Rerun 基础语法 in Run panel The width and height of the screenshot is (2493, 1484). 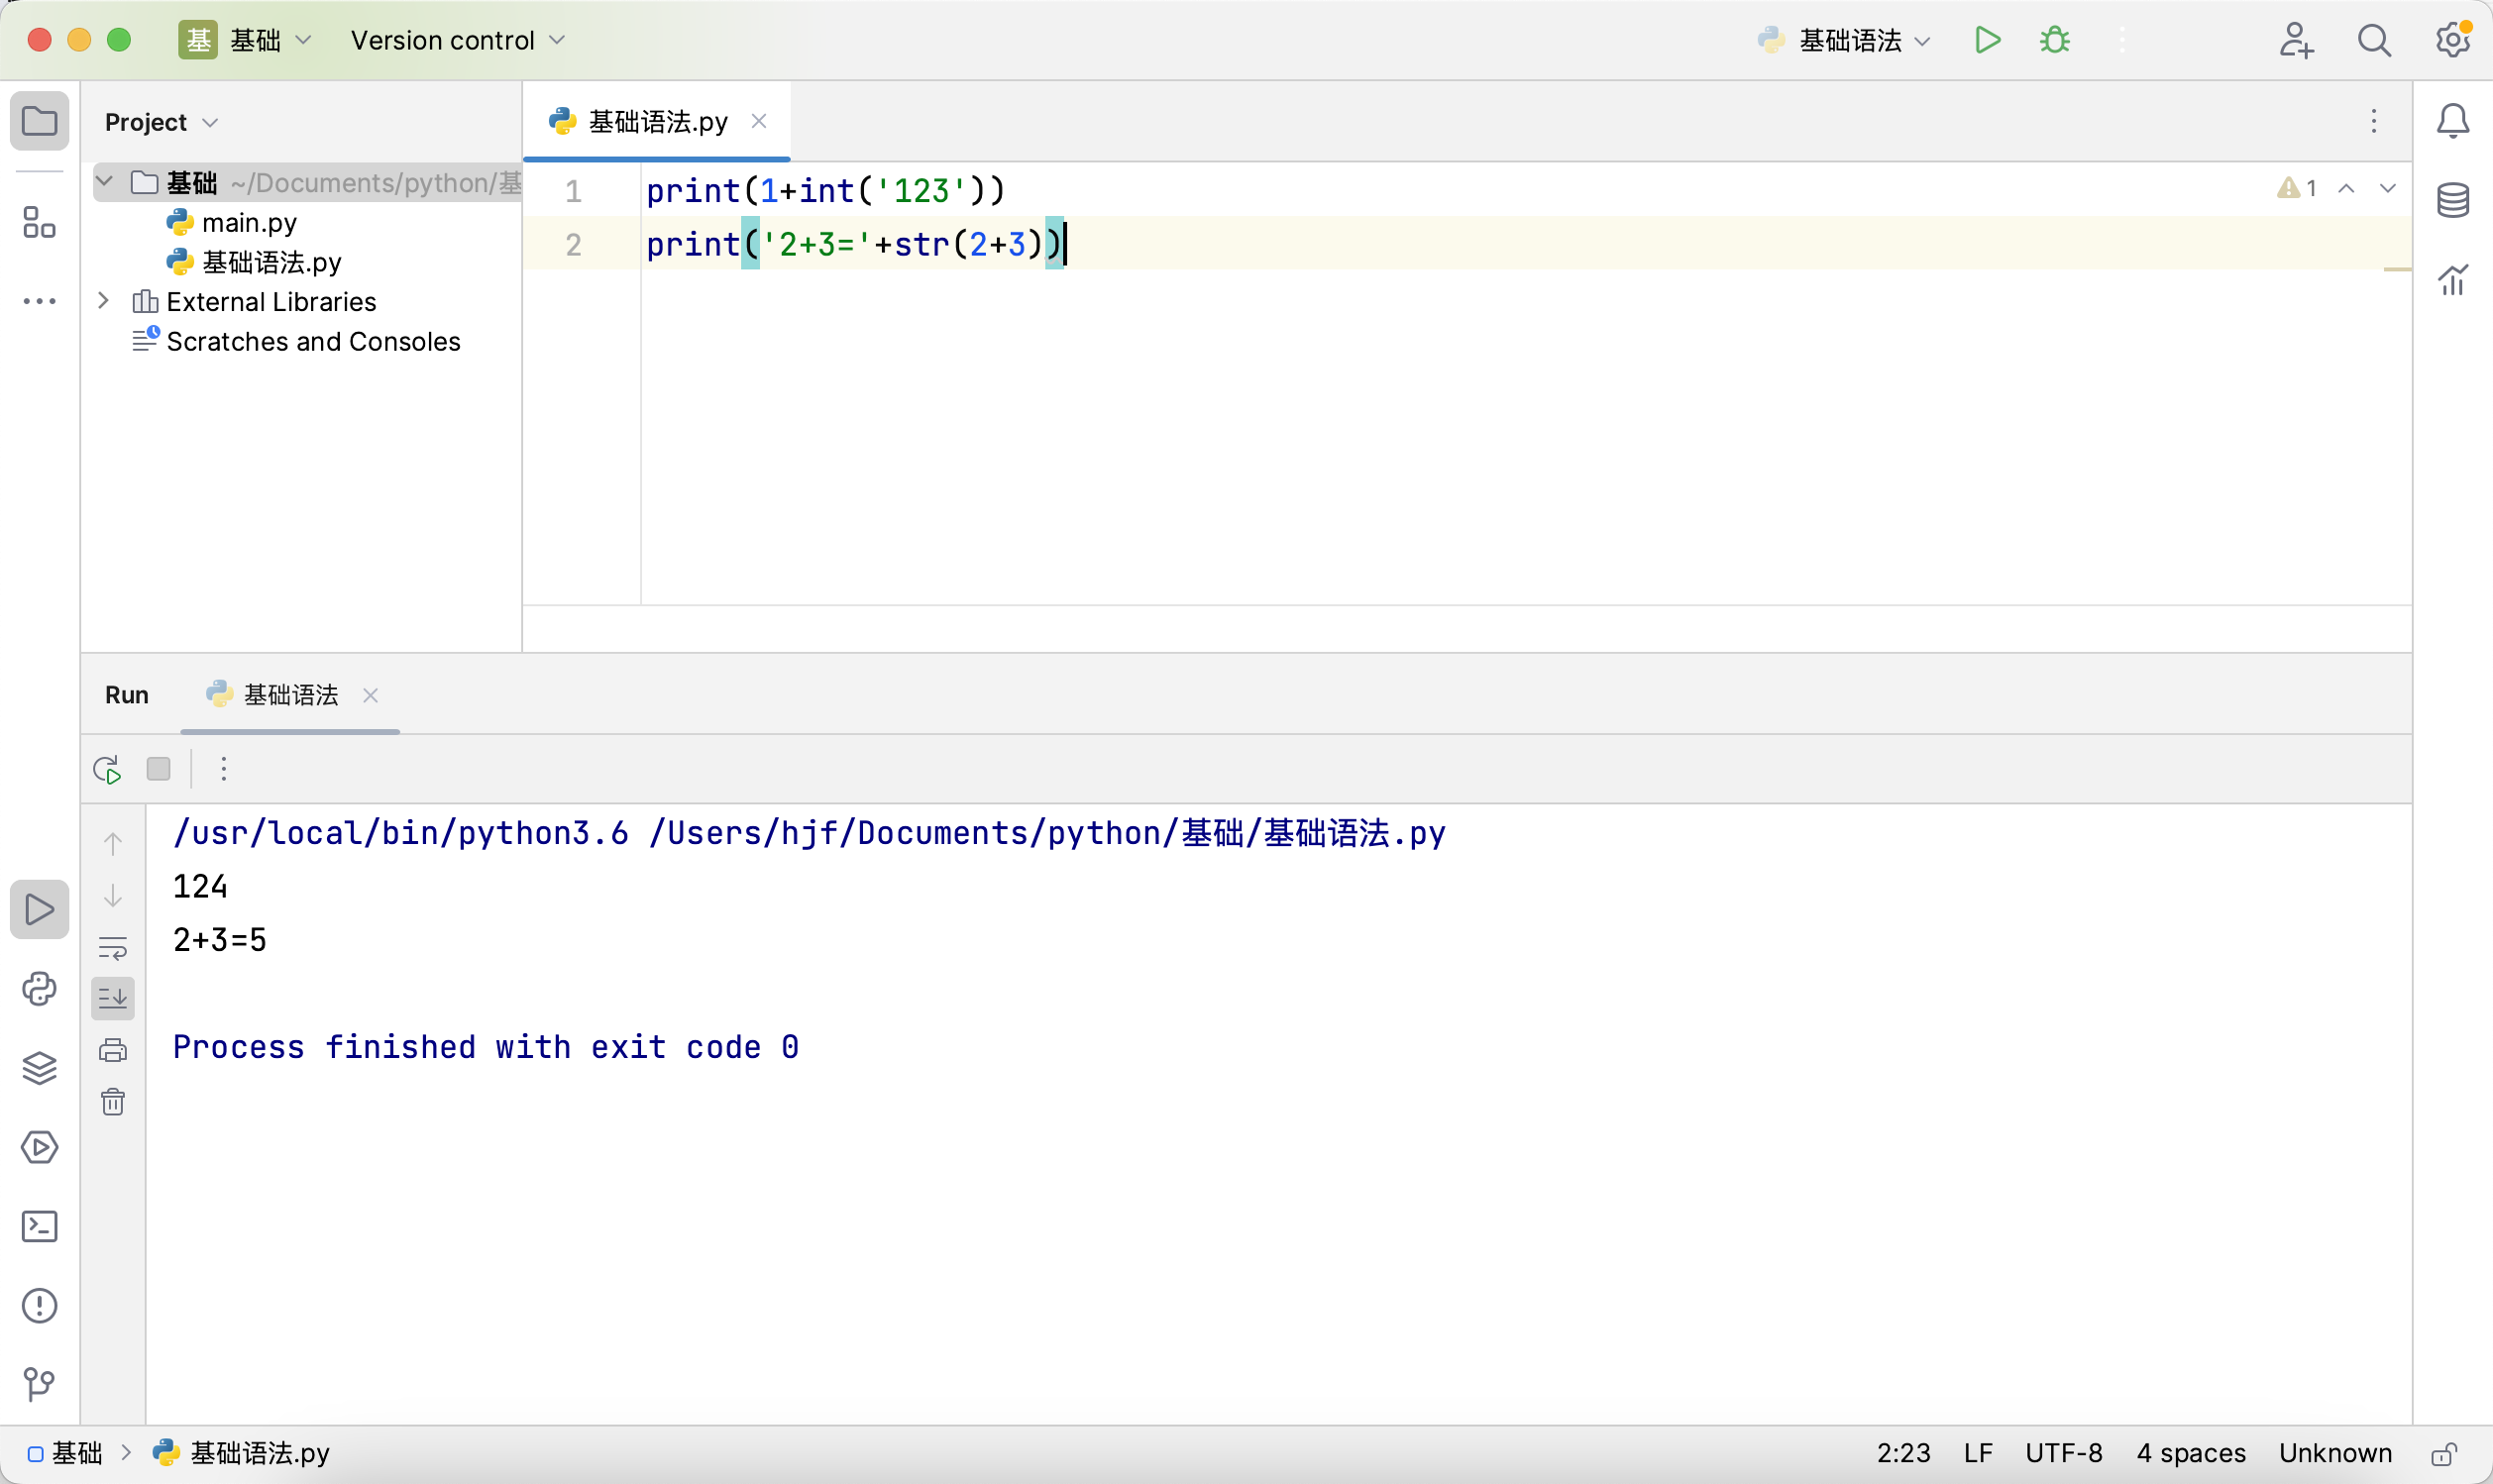coord(107,769)
